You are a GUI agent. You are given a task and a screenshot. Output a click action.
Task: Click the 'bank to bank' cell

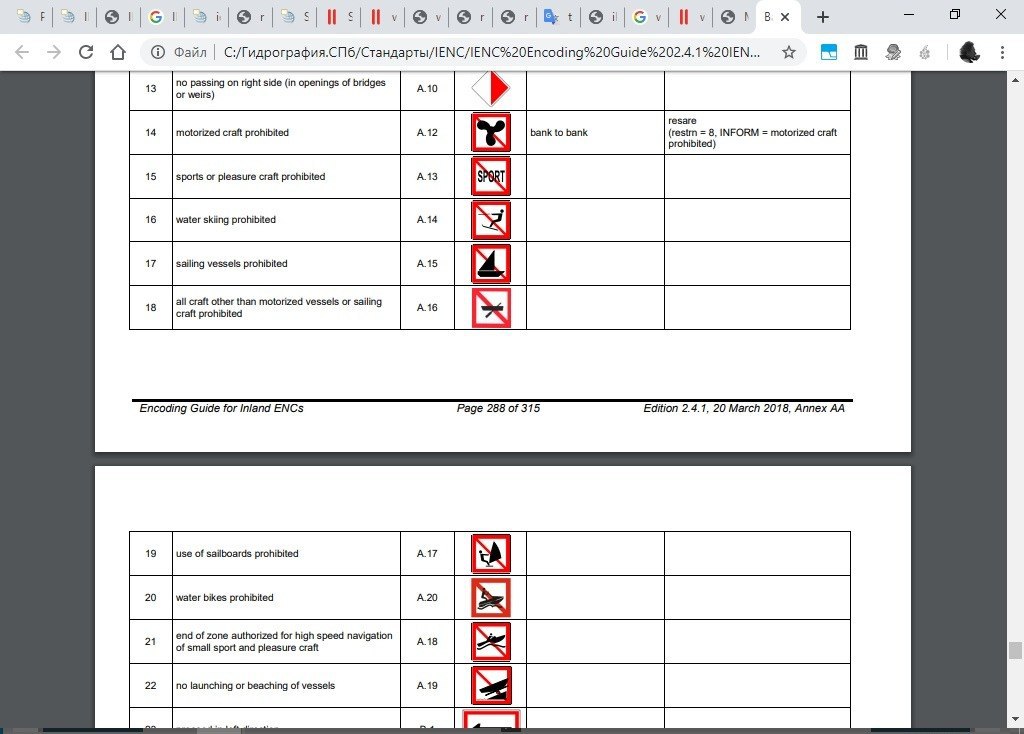pyautogui.click(x=595, y=133)
